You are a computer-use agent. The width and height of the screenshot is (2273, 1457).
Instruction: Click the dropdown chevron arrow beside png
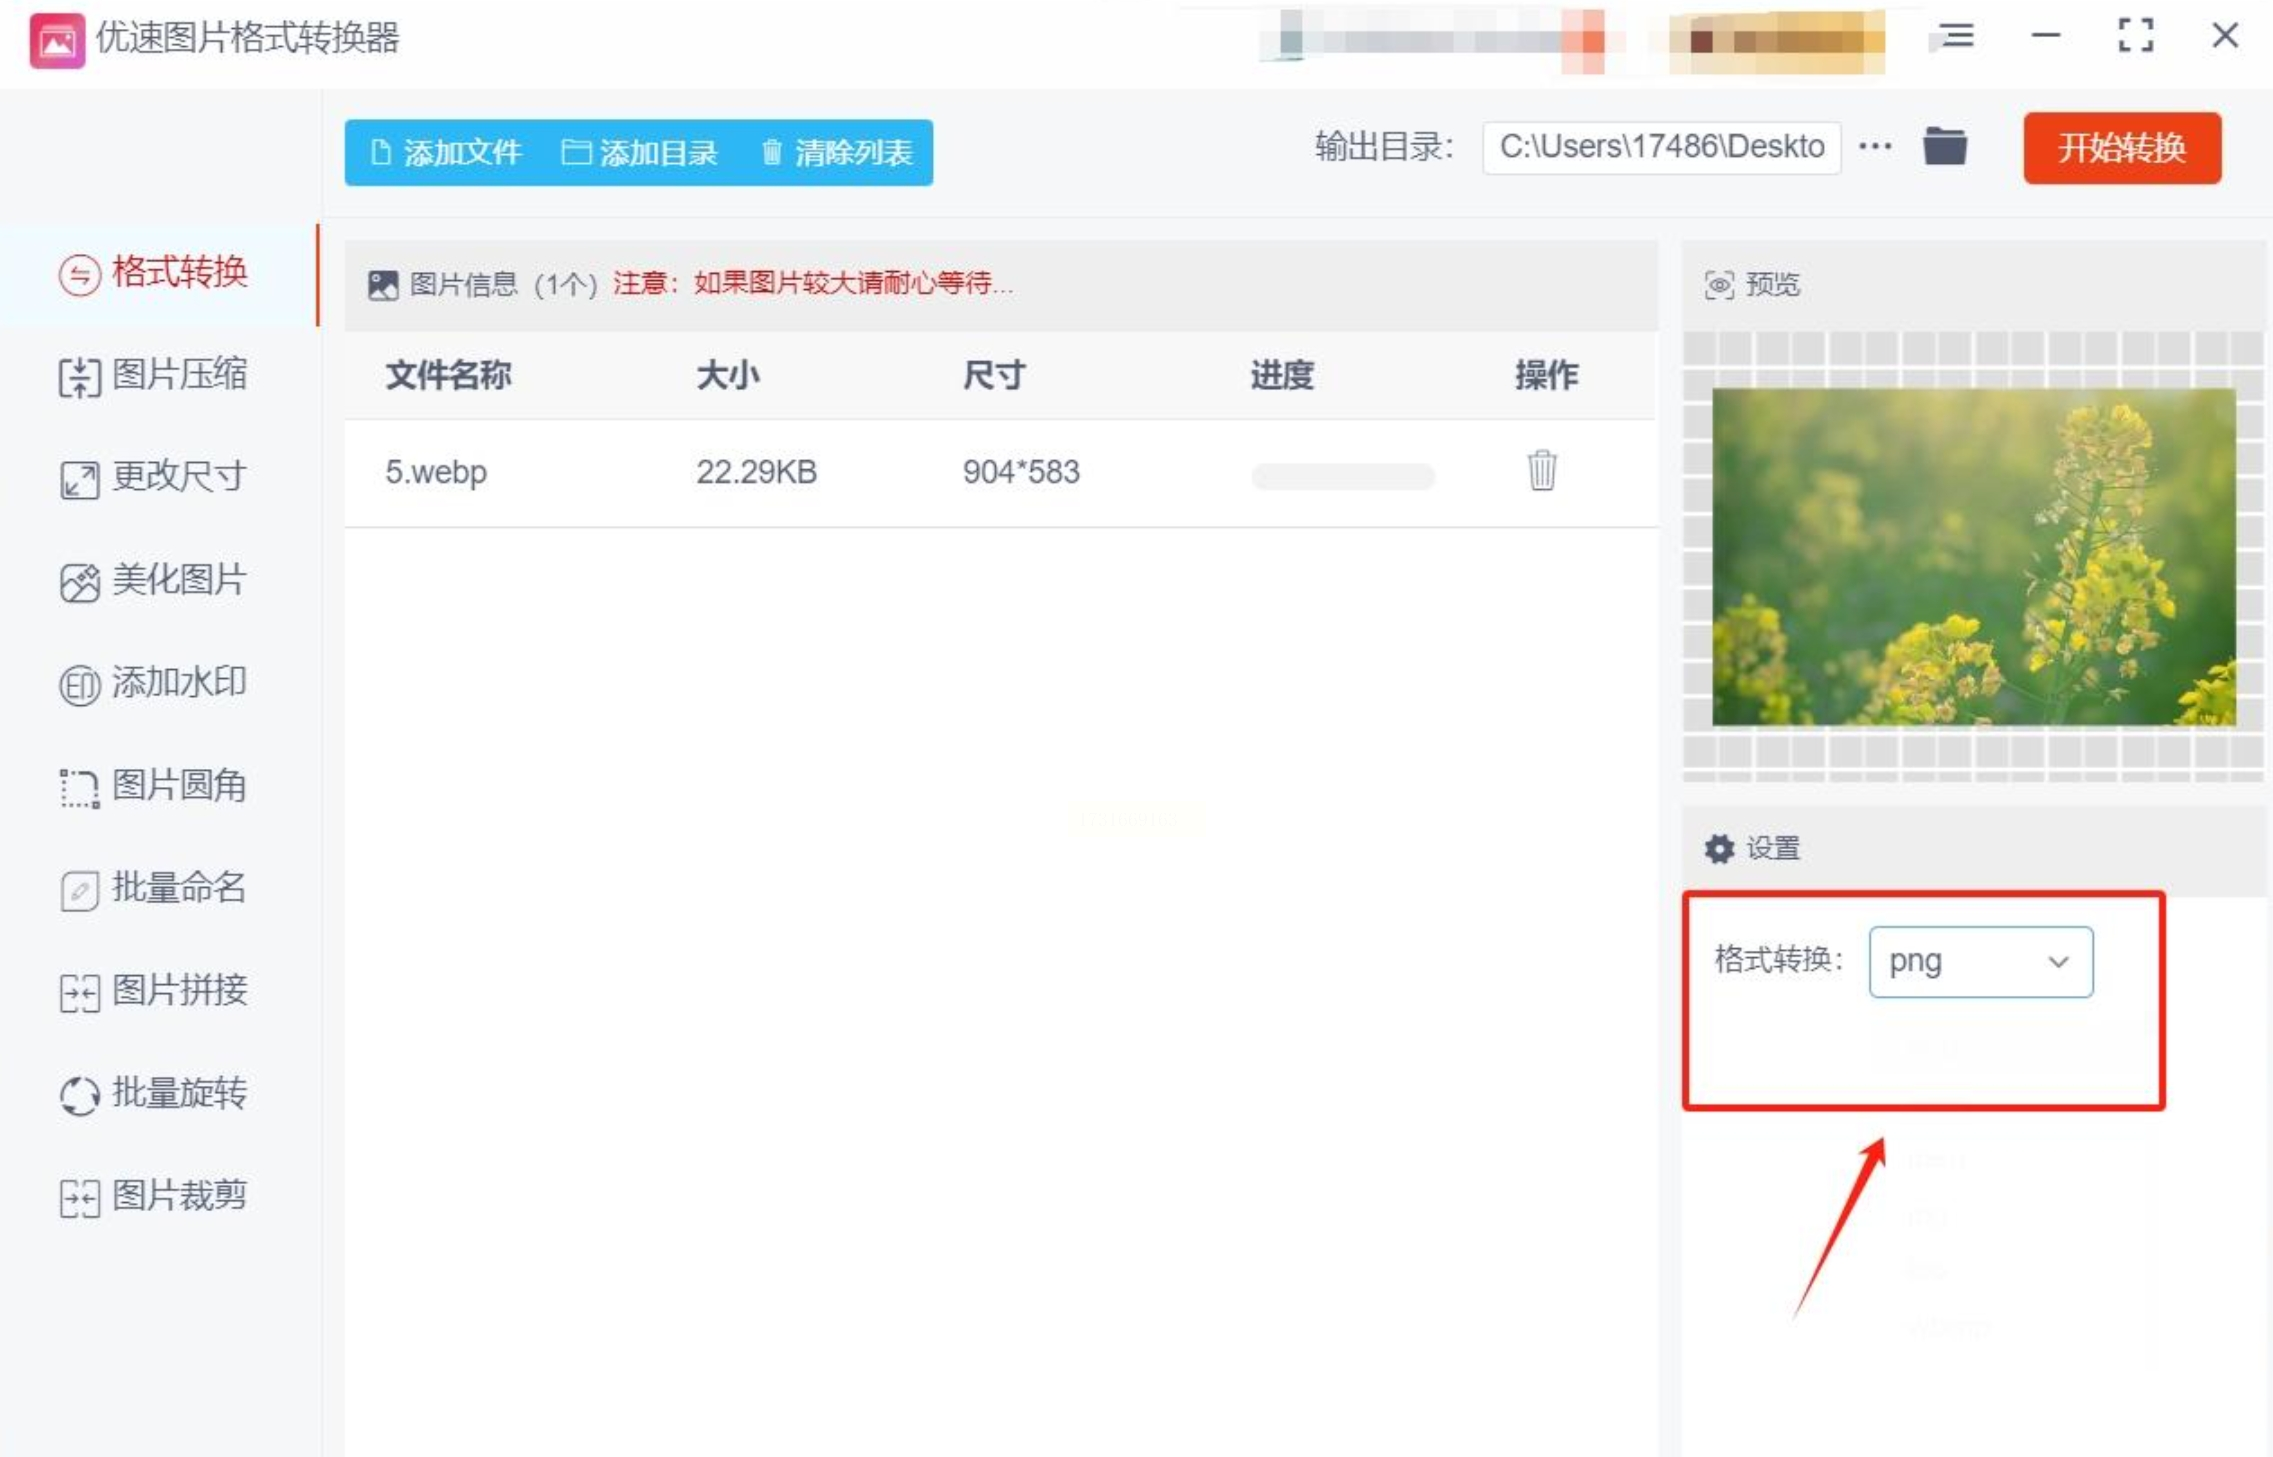click(2057, 962)
